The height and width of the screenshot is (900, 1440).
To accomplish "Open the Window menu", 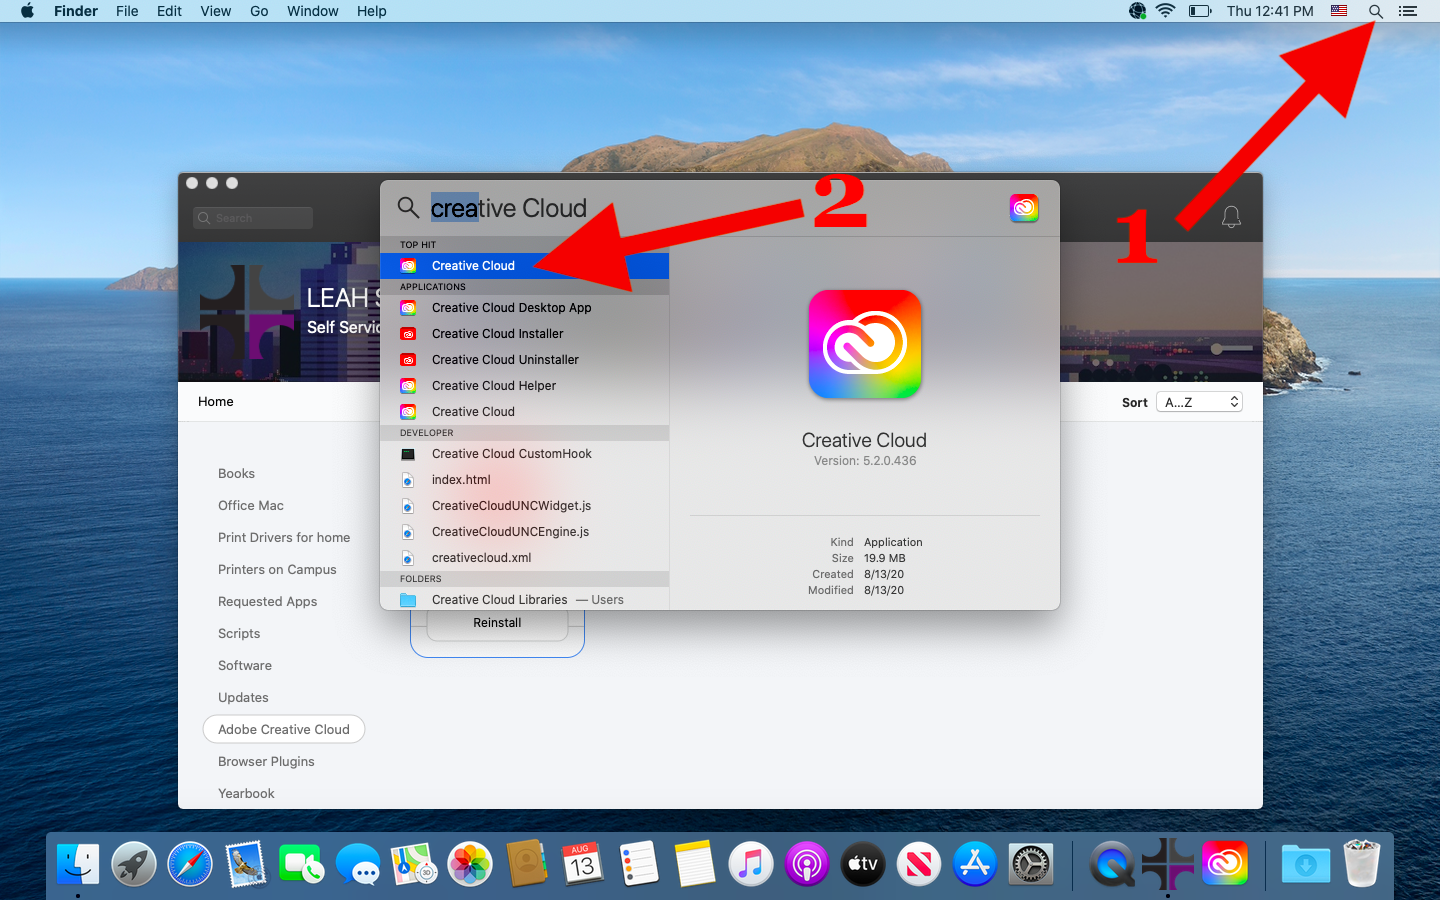I will (x=313, y=11).
